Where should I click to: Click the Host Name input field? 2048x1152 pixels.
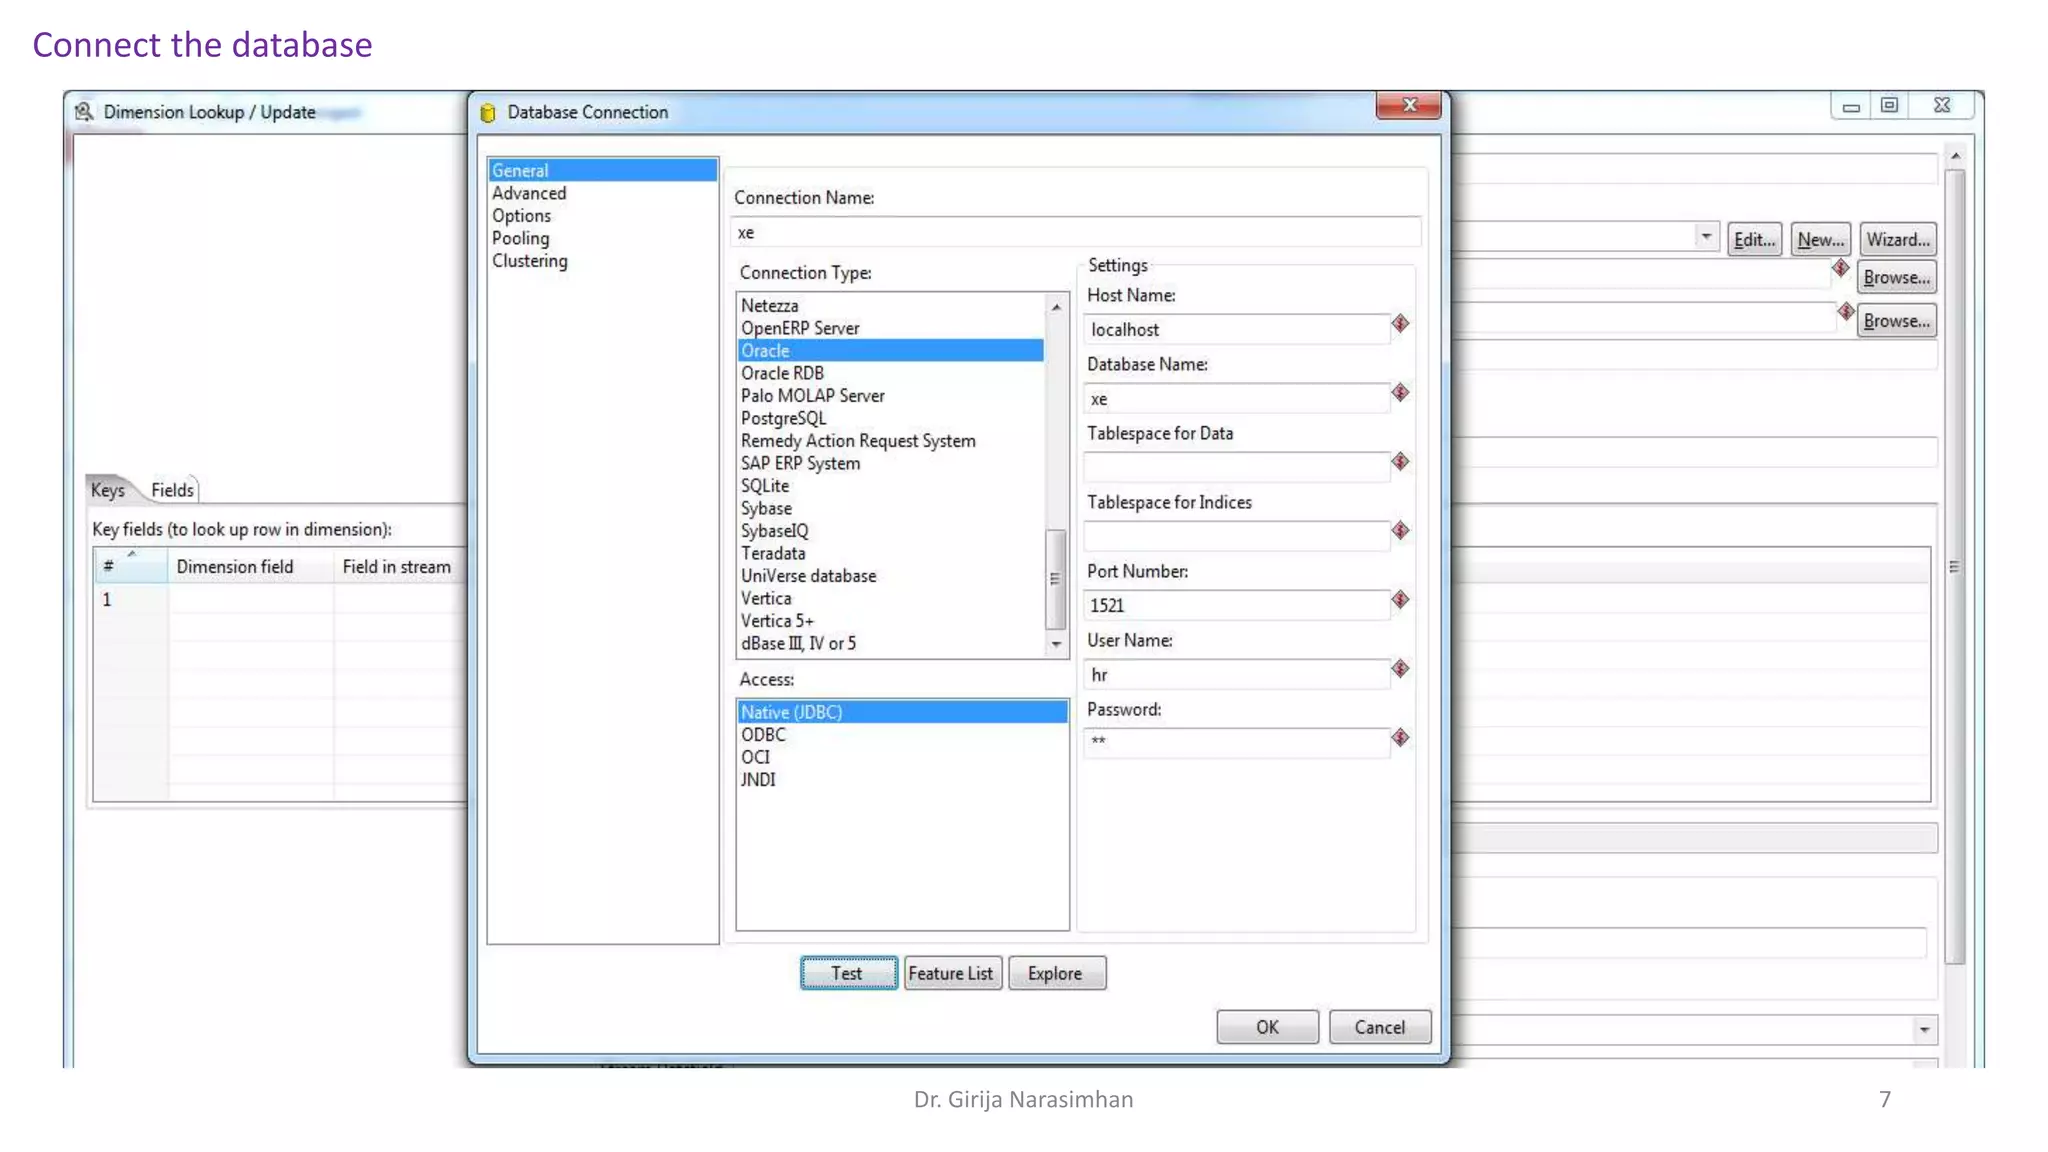tap(1235, 330)
